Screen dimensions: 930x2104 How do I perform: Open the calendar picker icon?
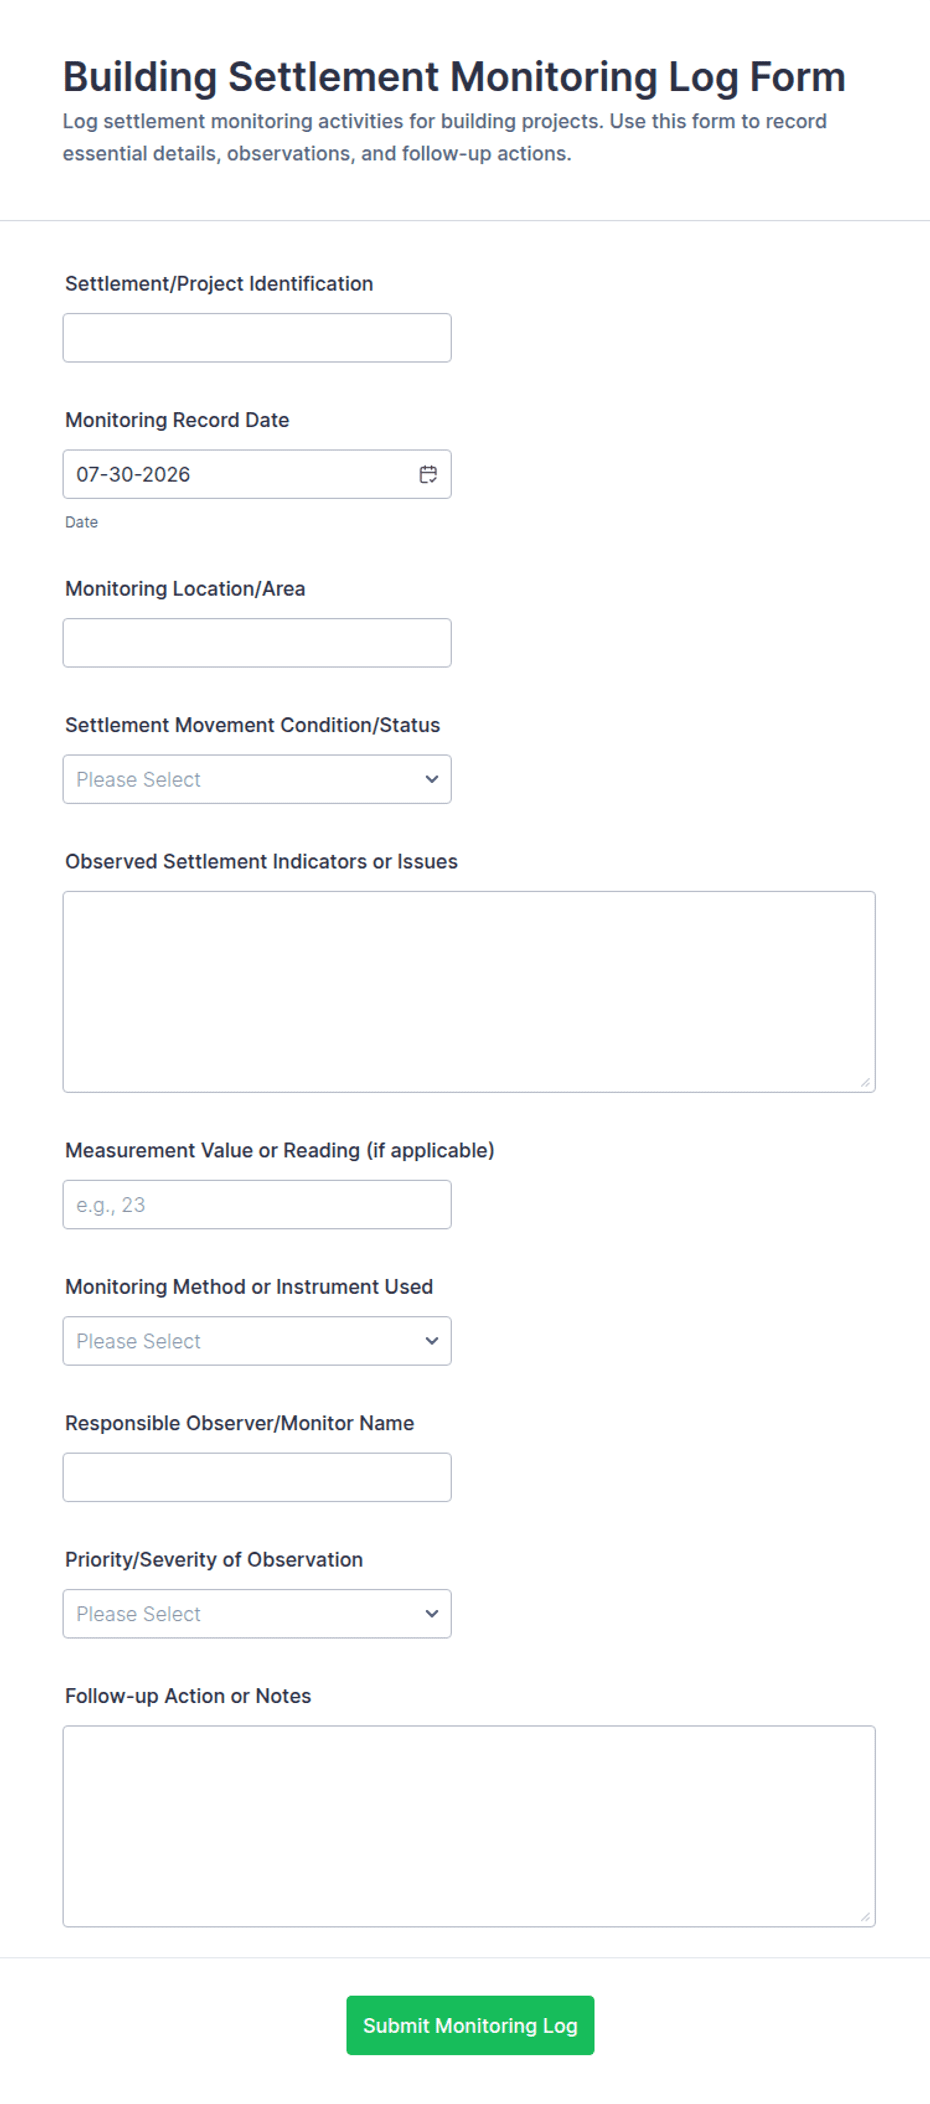(x=428, y=474)
